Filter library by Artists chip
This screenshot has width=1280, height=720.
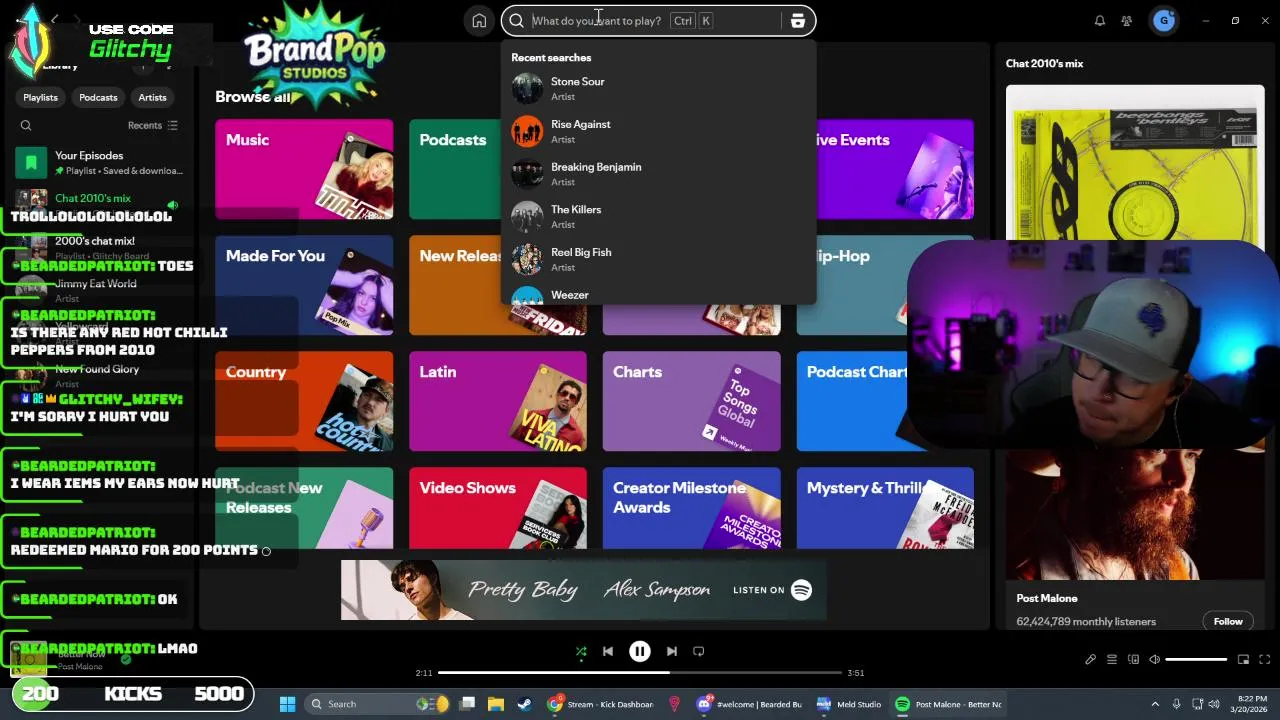(x=152, y=97)
